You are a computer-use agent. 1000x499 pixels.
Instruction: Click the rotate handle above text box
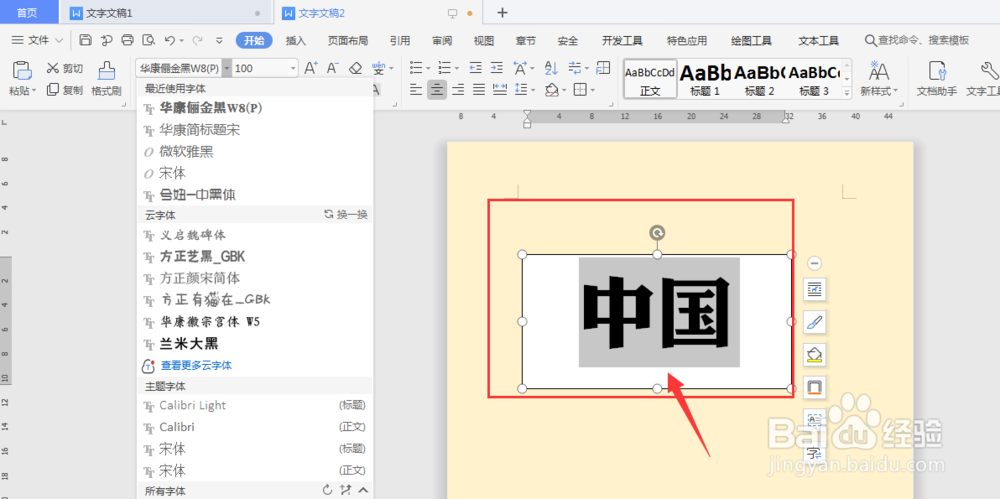point(657,233)
